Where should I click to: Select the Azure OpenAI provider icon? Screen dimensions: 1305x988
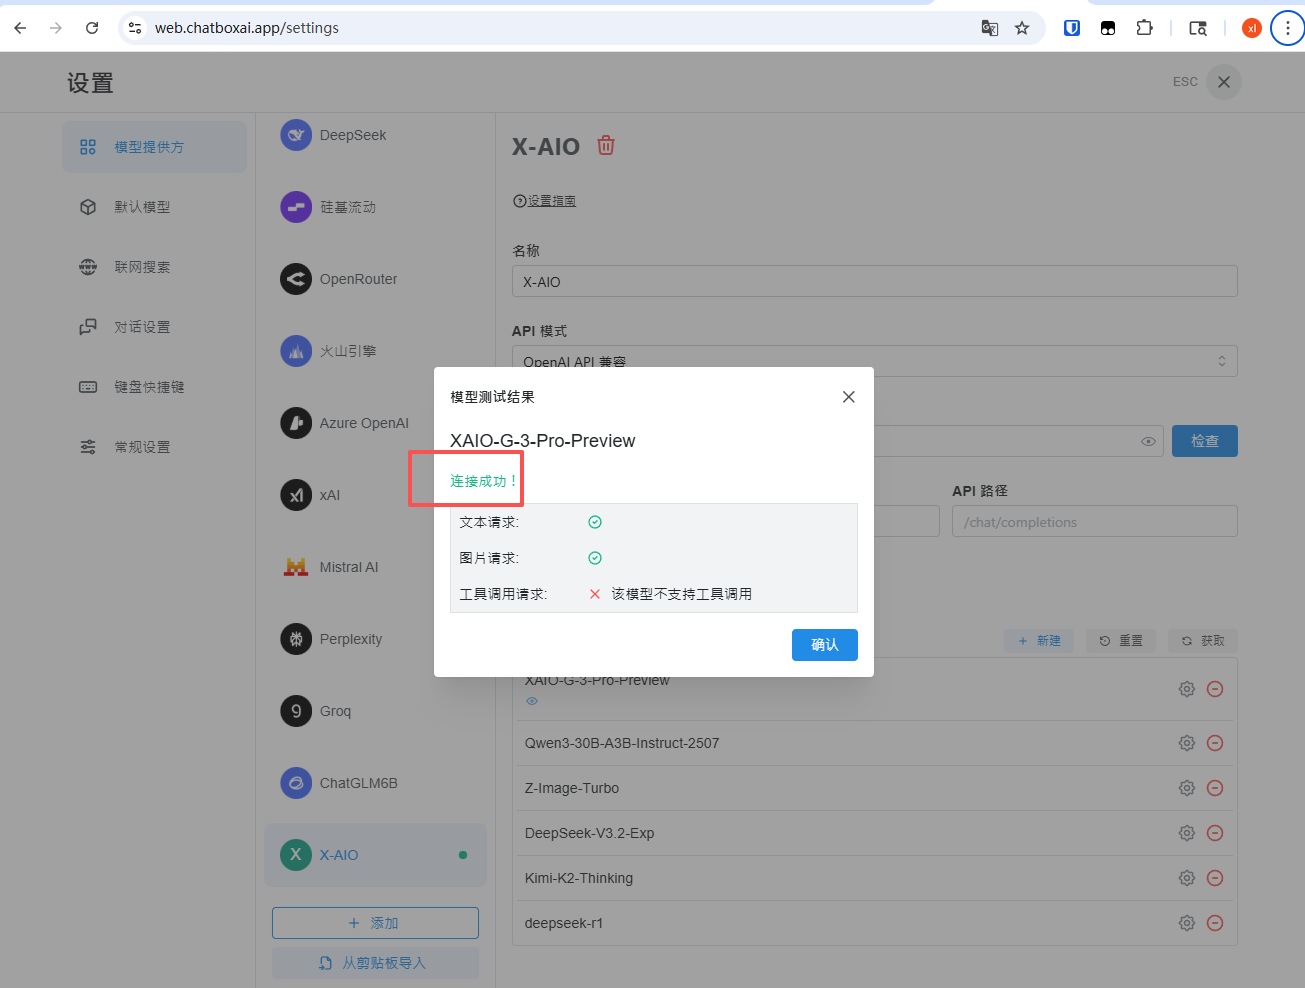296,423
